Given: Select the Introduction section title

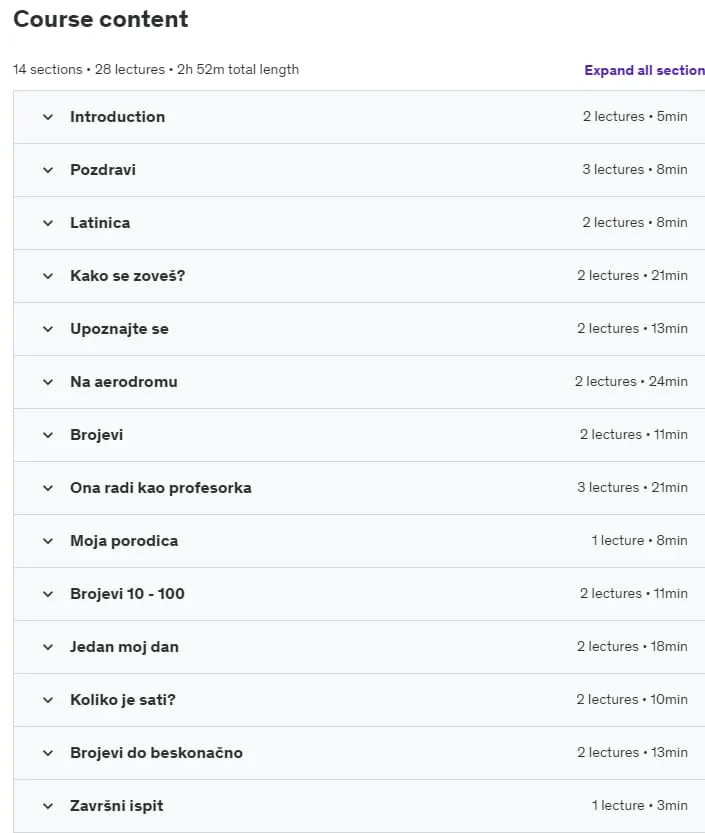Looking at the screenshot, I should pyautogui.click(x=117, y=117).
